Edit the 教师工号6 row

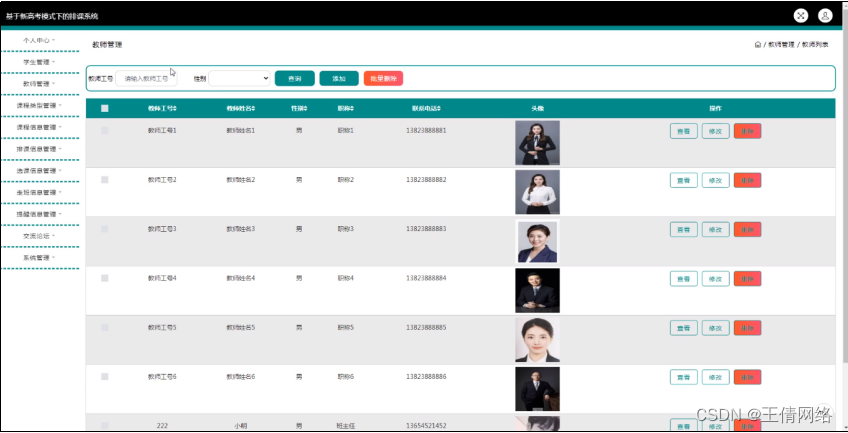(716, 377)
